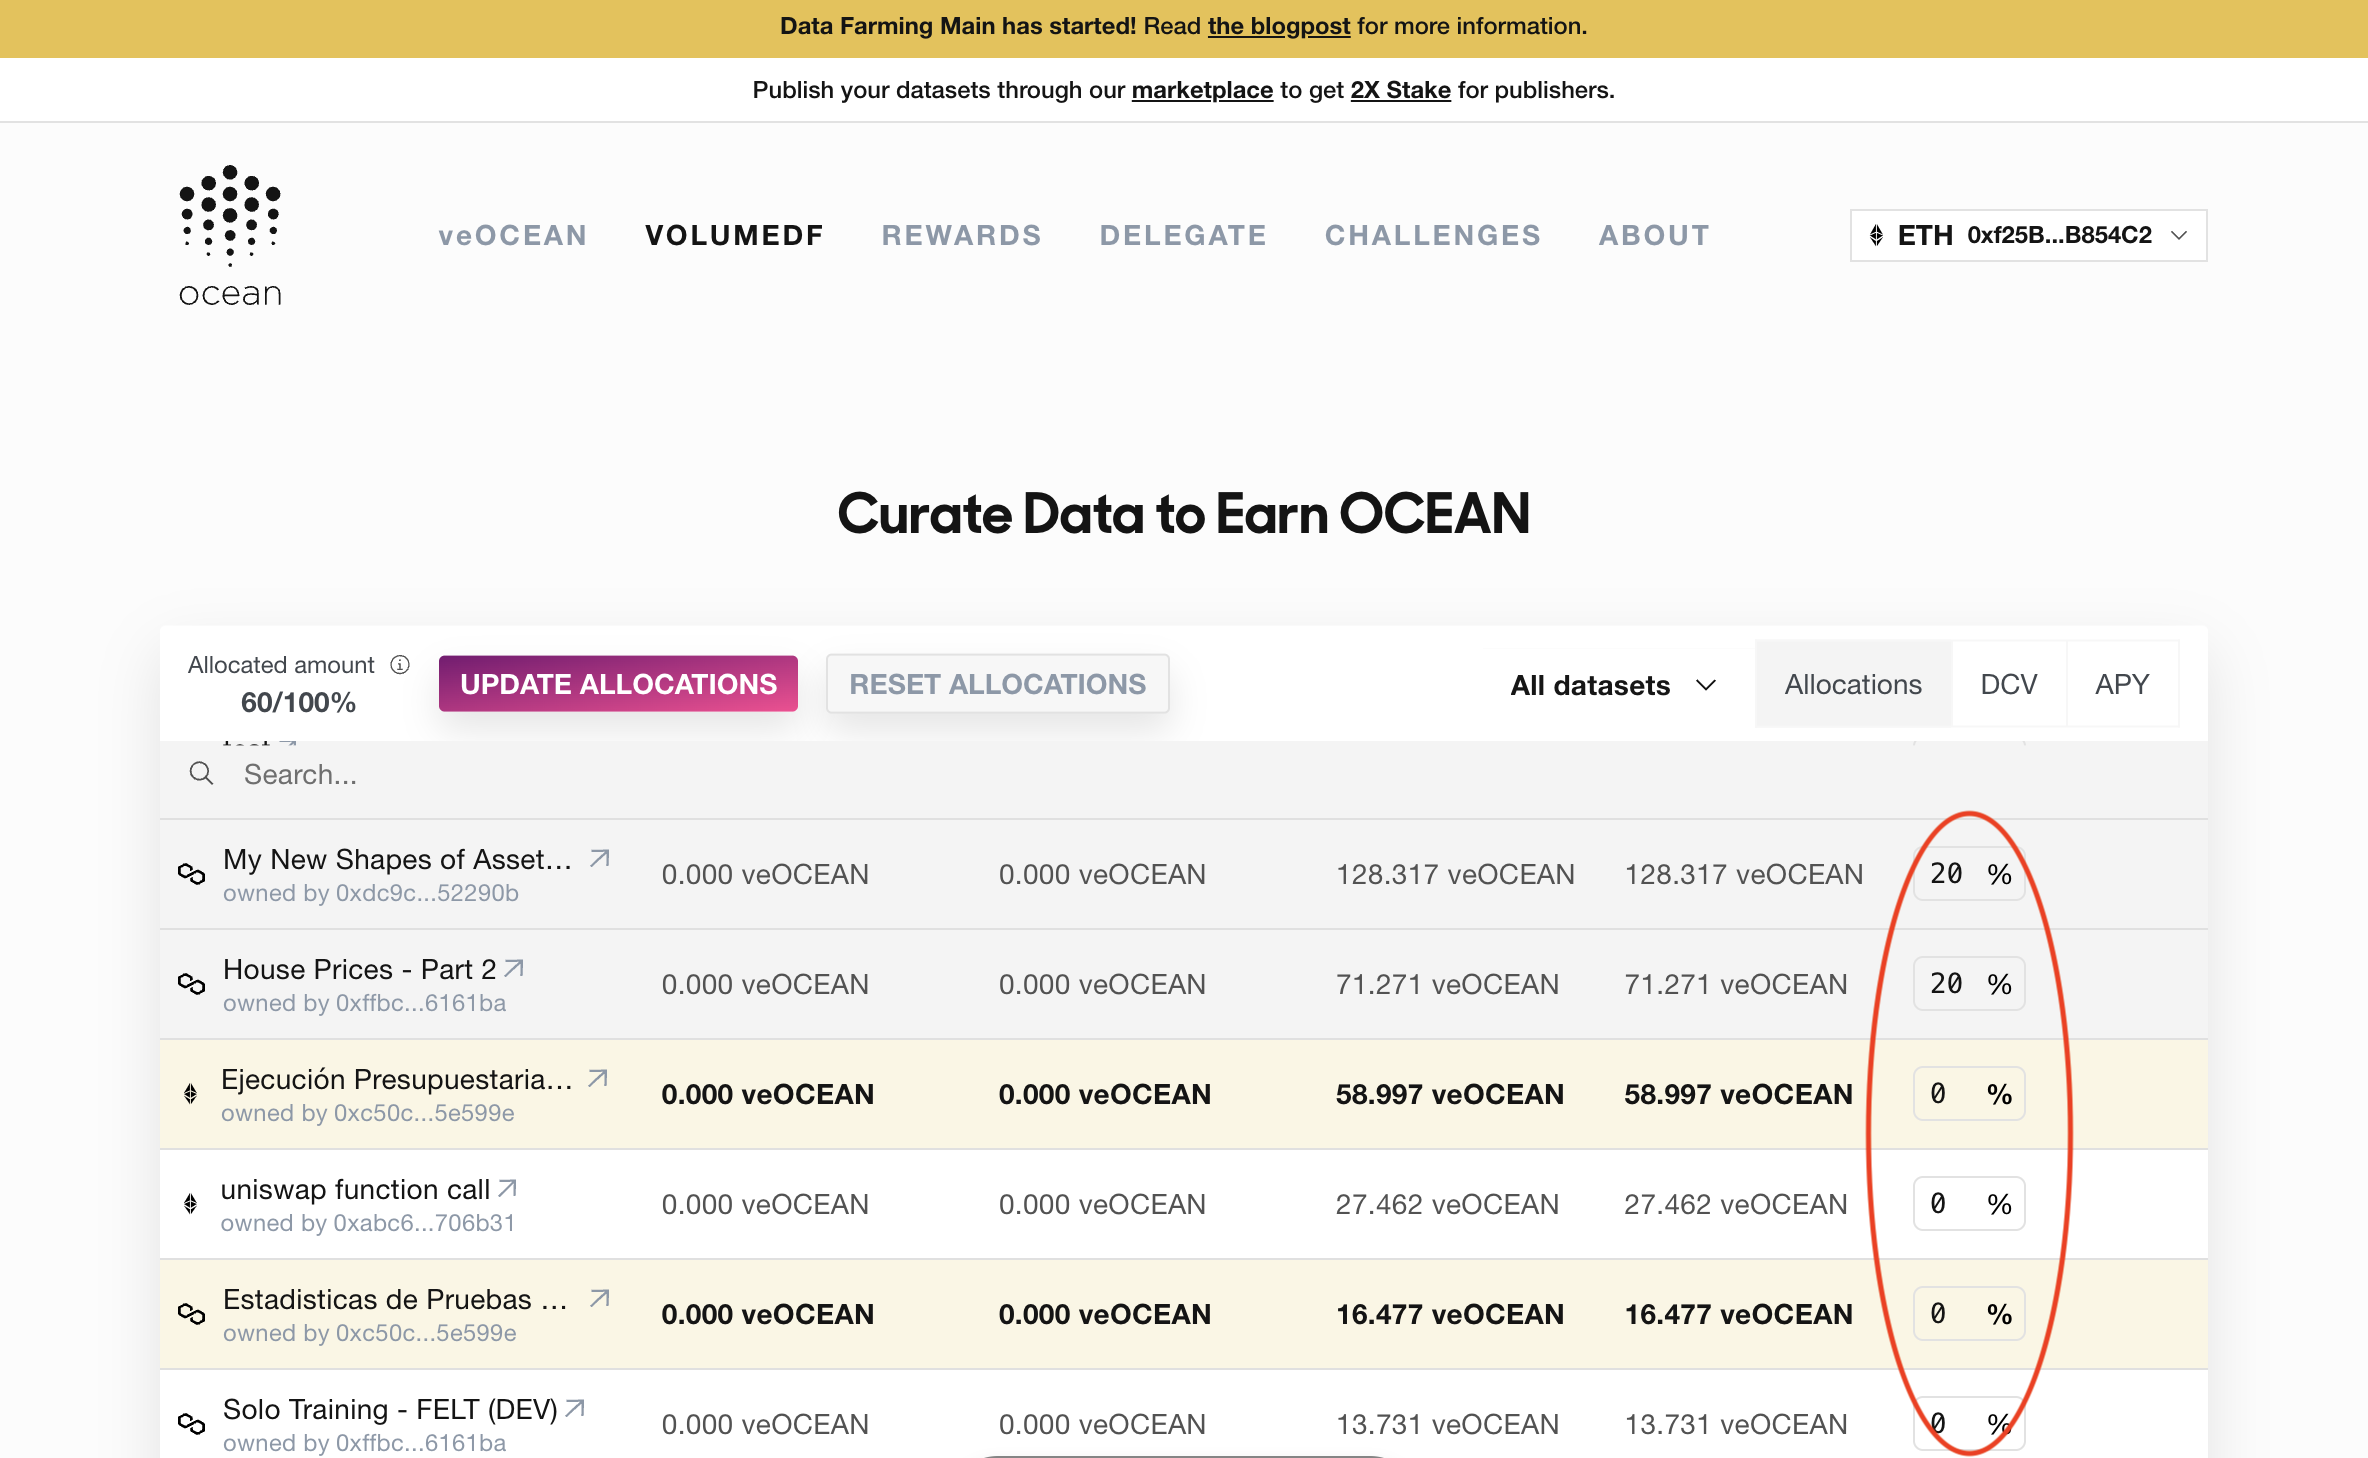Click RESET ALLOCATIONS button

[997, 684]
